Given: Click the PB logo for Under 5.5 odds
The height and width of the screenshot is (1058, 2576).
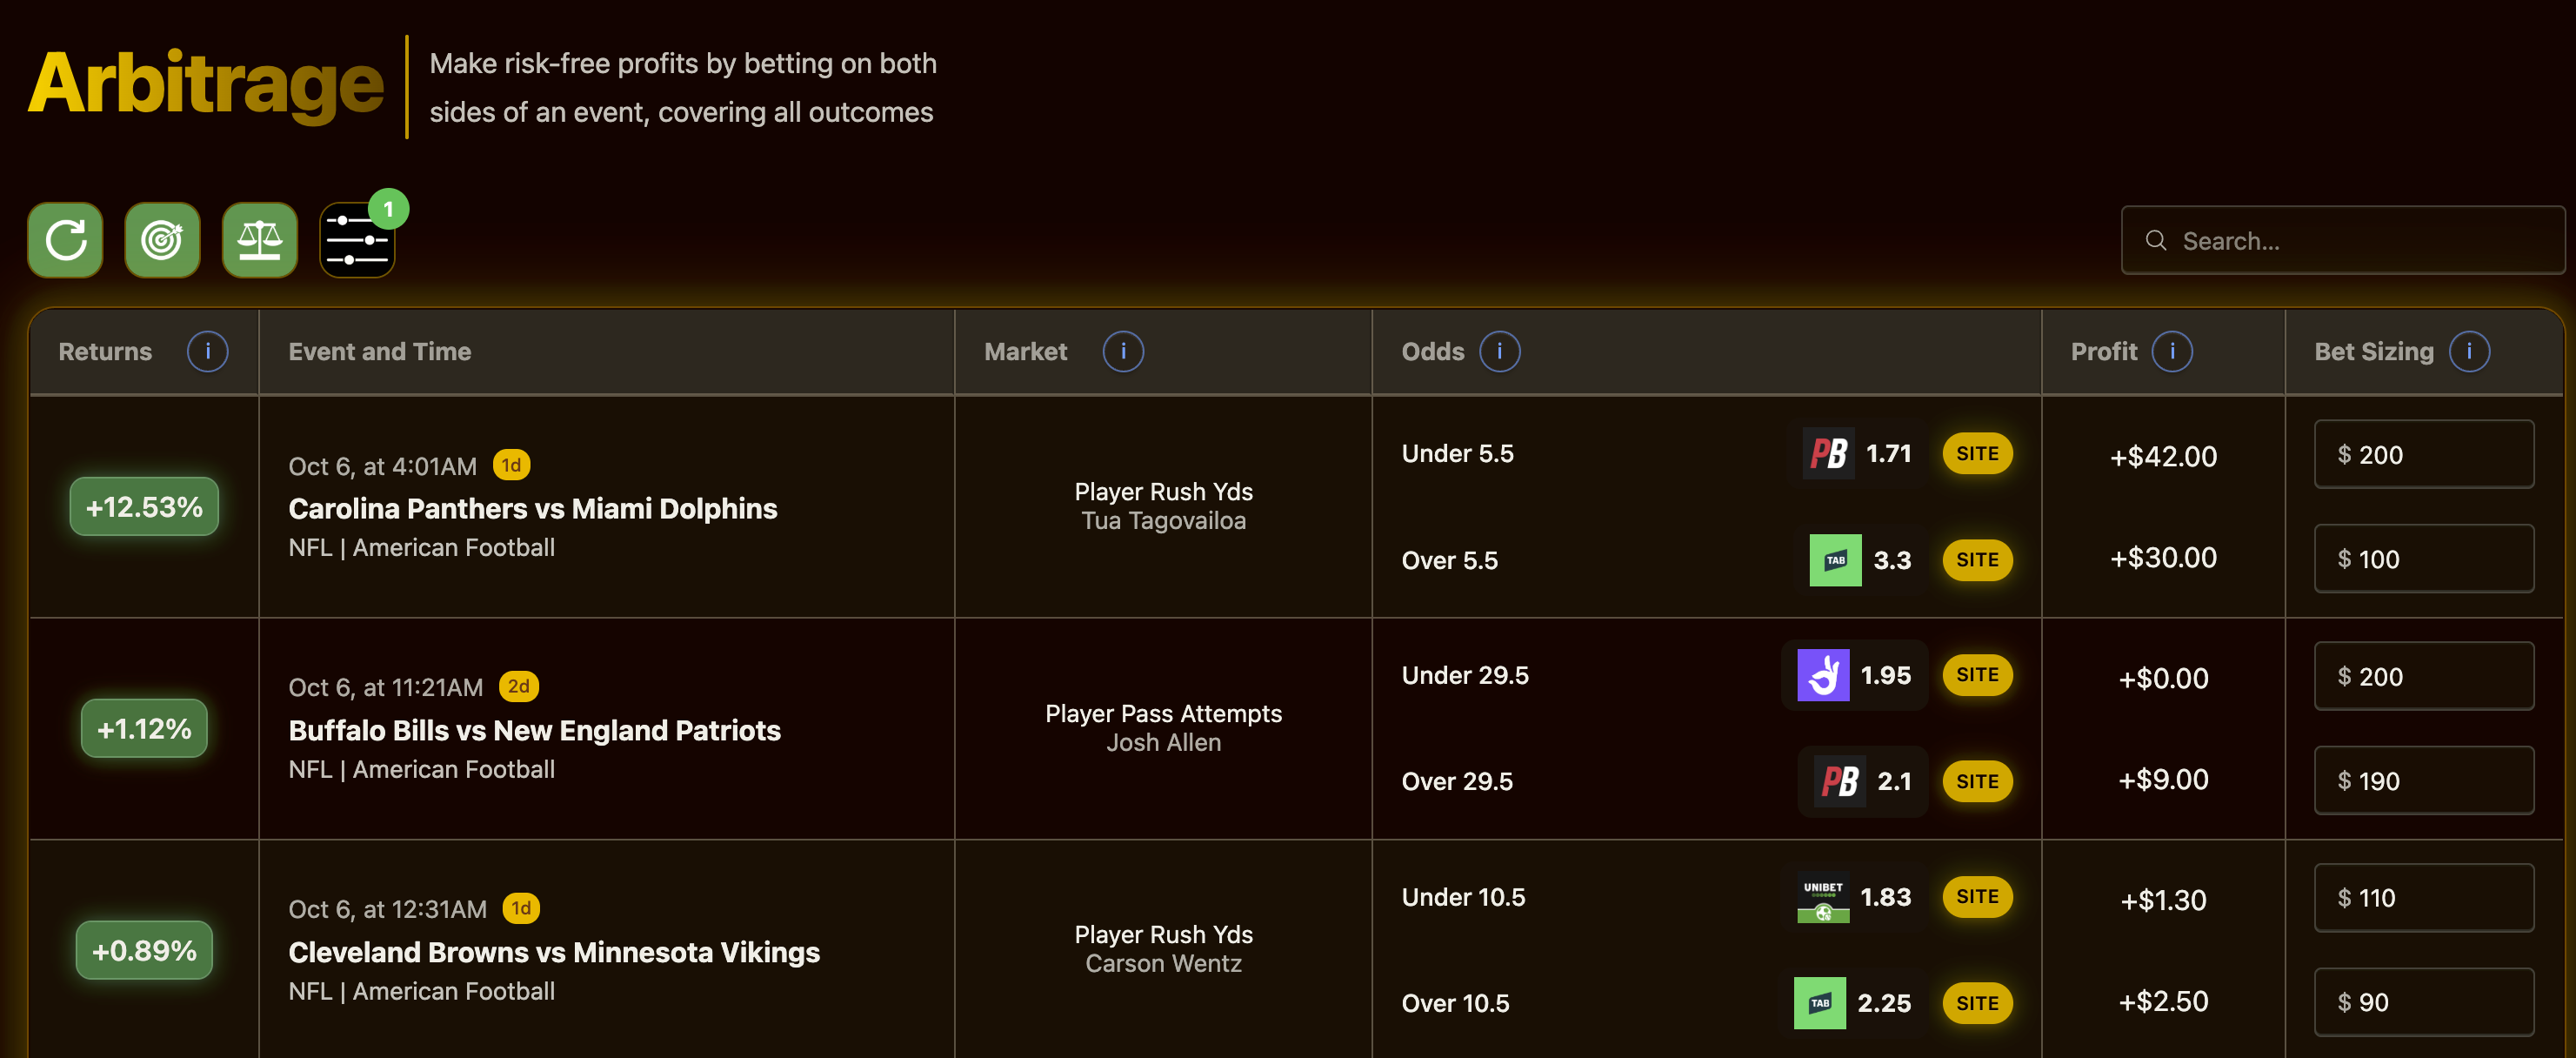Looking at the screenshot, I should [1828, 454].
